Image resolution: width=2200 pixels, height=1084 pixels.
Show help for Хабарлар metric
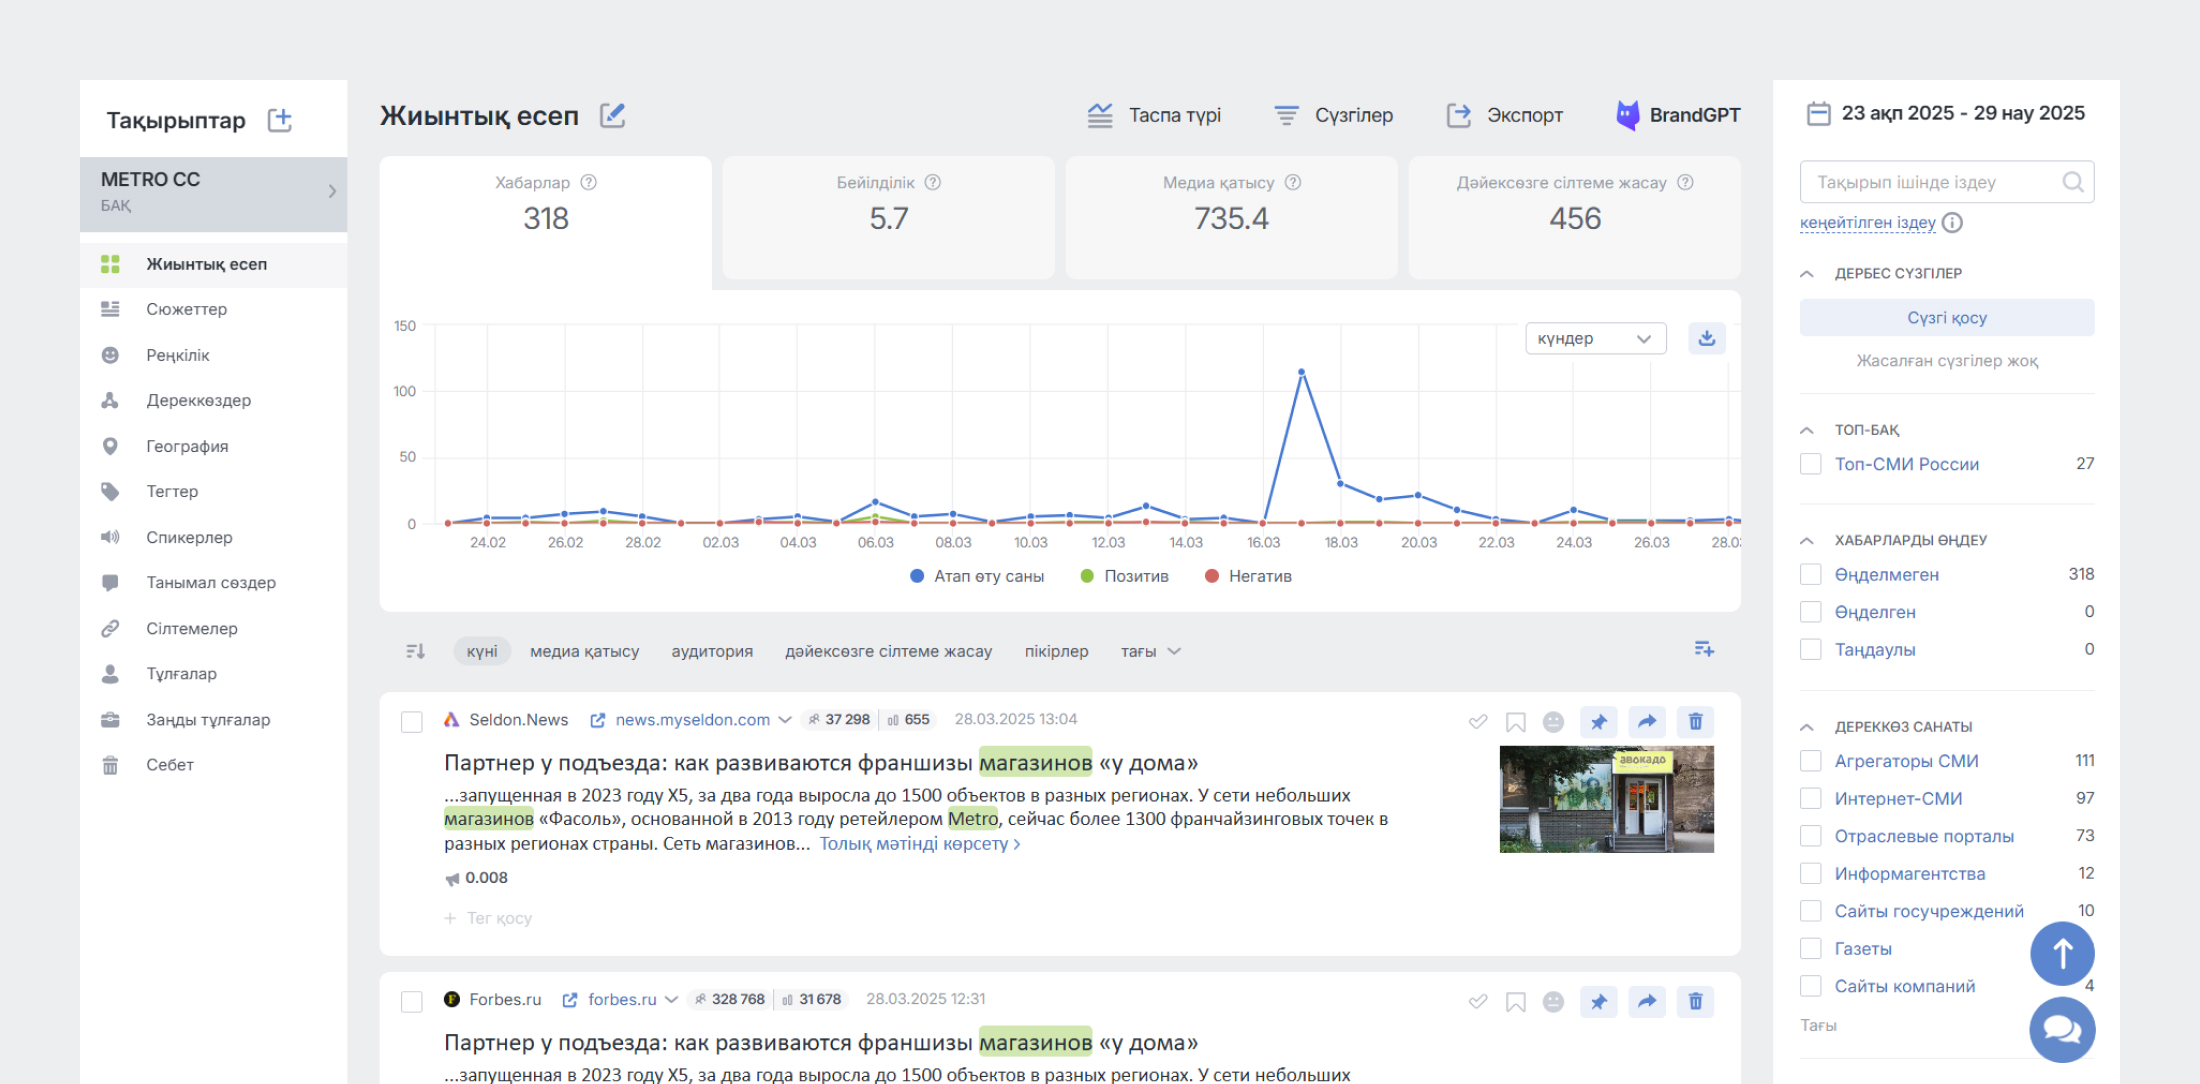click(589, 182)
